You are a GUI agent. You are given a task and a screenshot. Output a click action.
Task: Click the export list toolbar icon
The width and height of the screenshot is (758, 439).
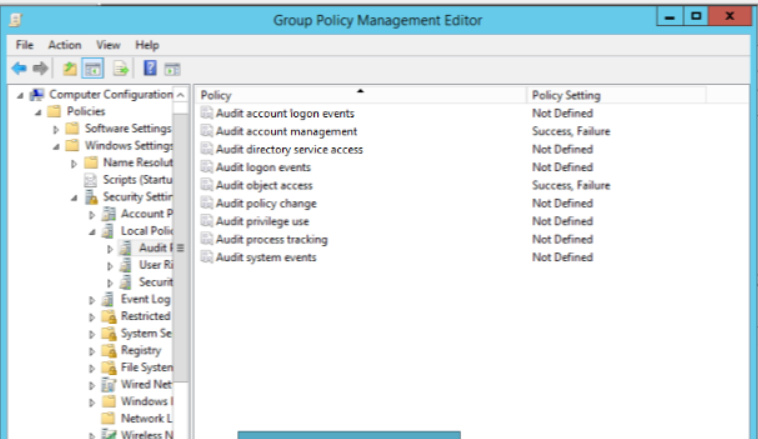[121, 69]
